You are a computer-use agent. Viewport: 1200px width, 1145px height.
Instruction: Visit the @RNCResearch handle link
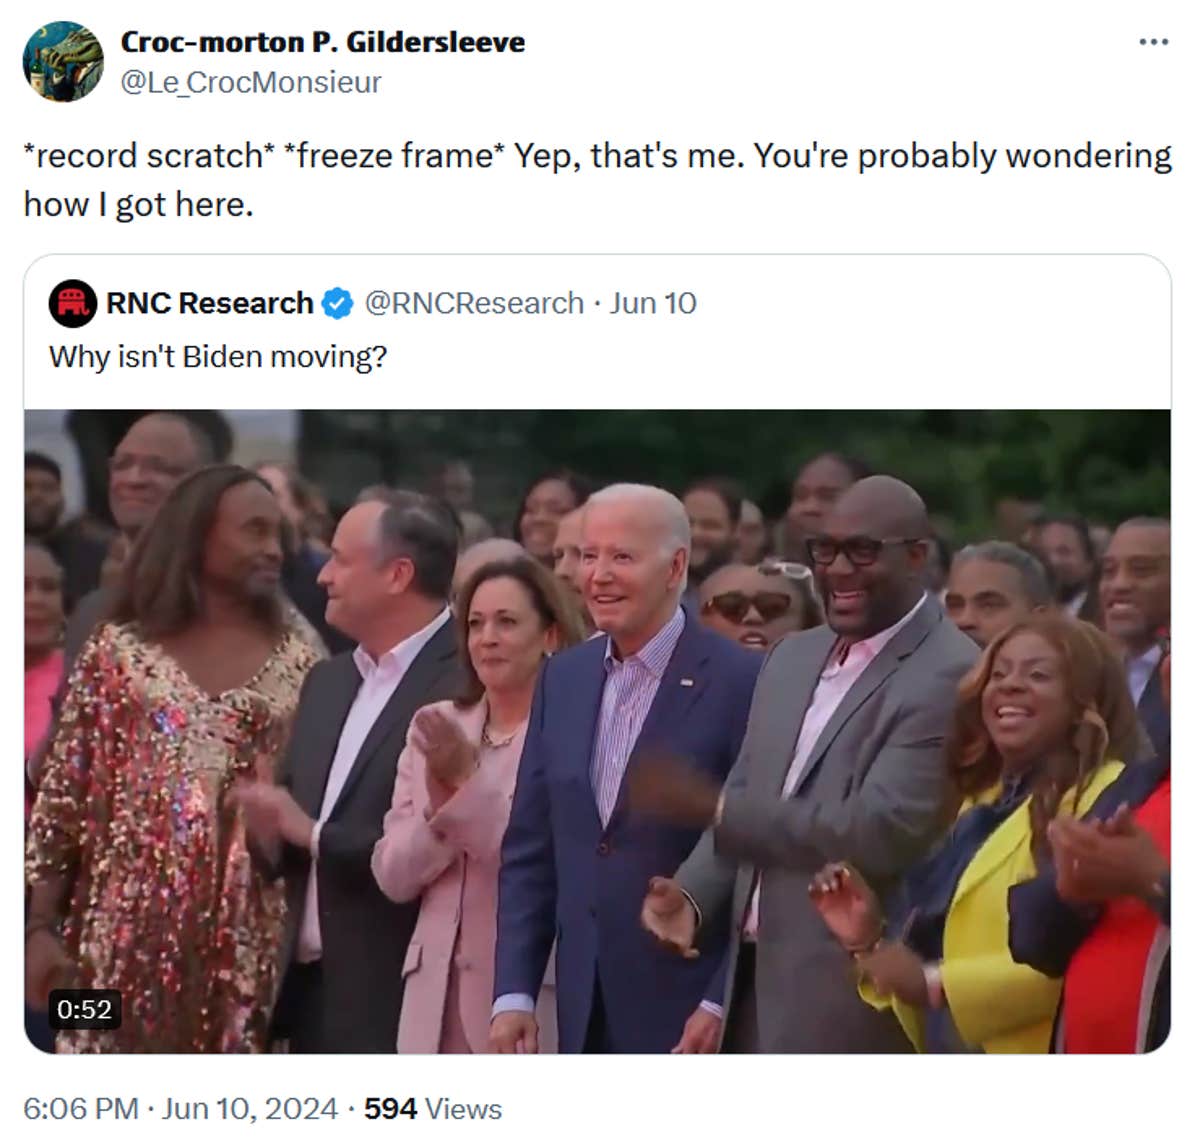point(474,303)
